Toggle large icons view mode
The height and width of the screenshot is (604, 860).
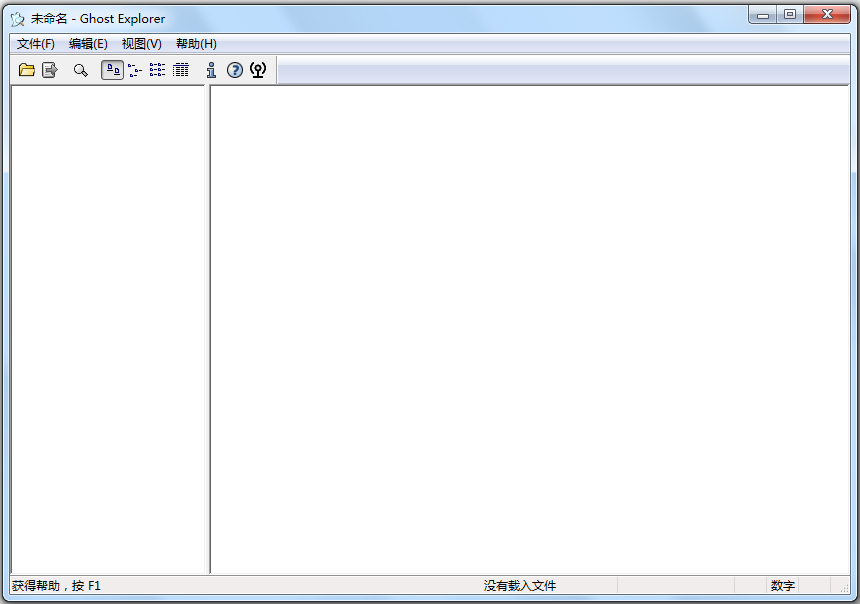112,70
